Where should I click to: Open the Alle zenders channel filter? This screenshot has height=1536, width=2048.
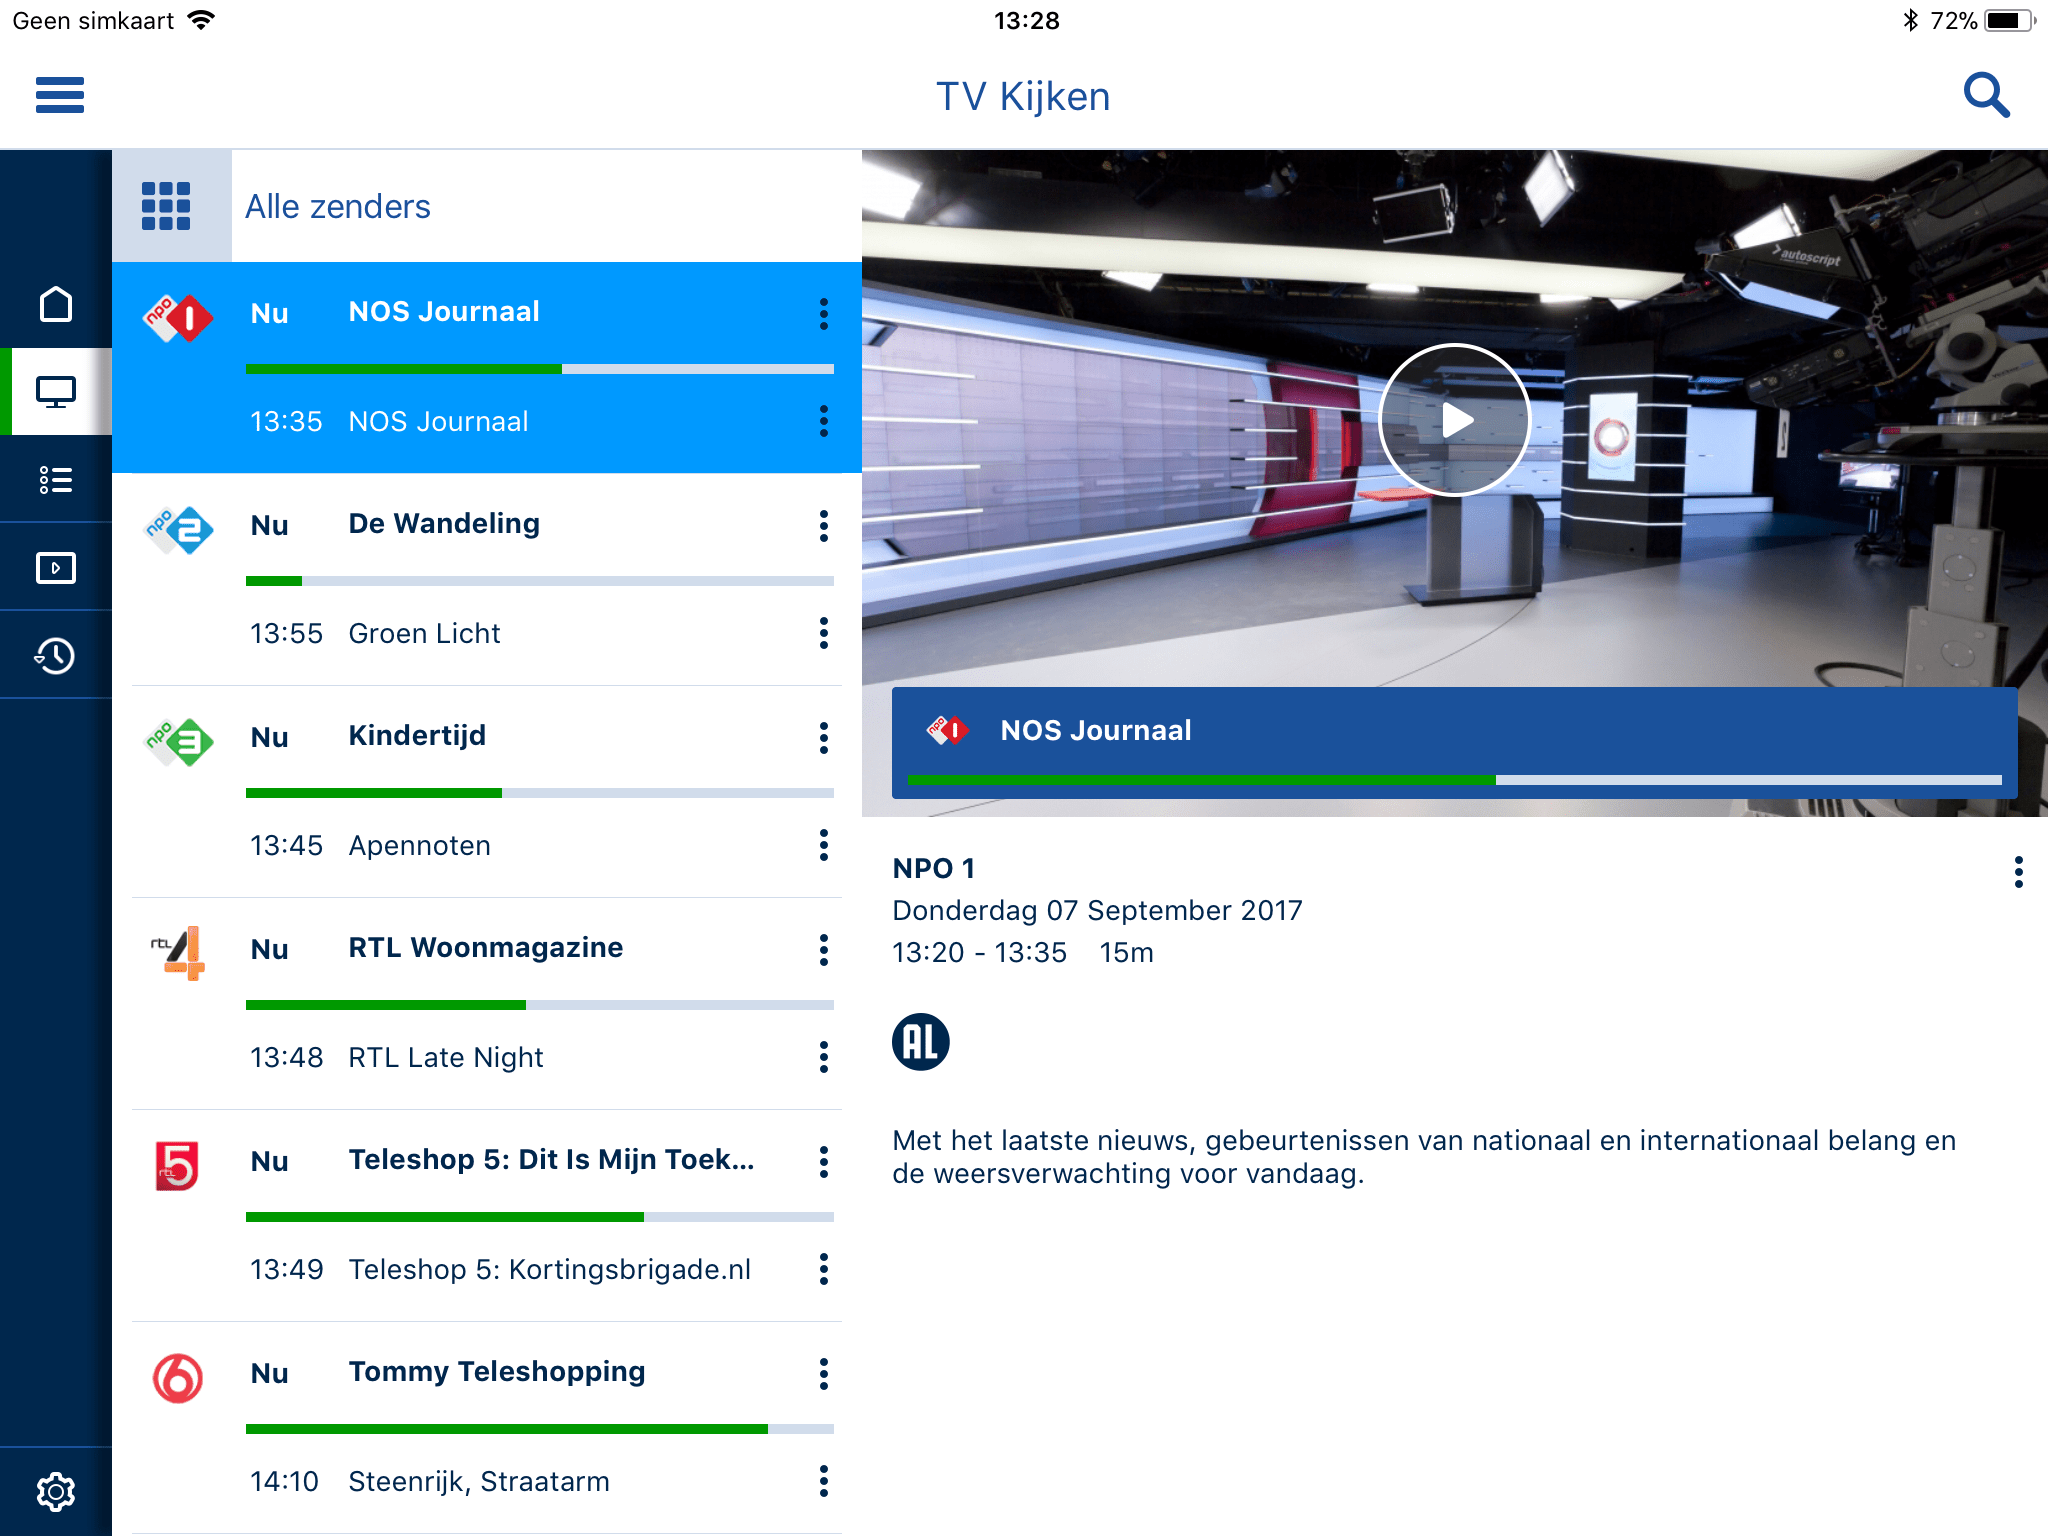click(x=338, y=206)
